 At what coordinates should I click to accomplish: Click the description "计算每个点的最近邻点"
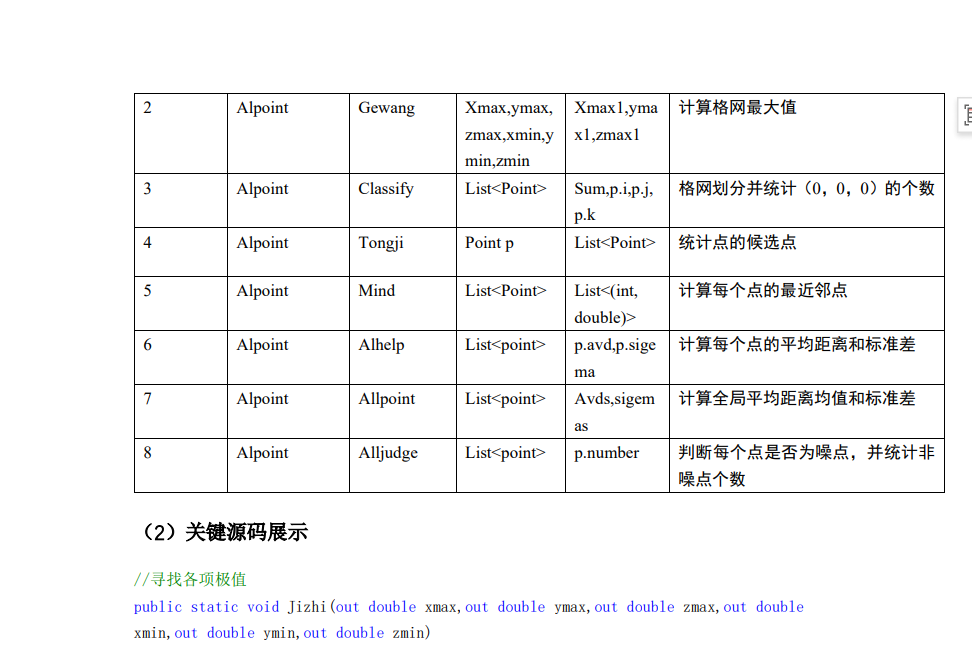point(762,291)
